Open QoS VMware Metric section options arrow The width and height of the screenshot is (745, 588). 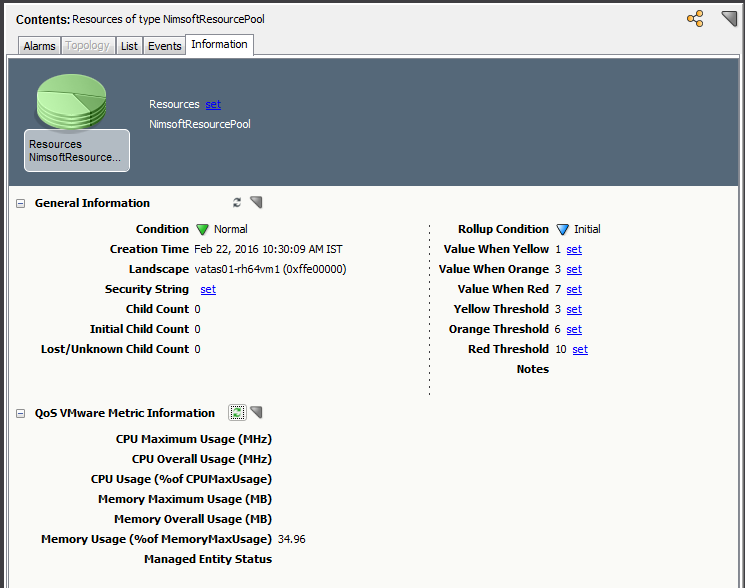pyautogui.click(x=256, y=412)
